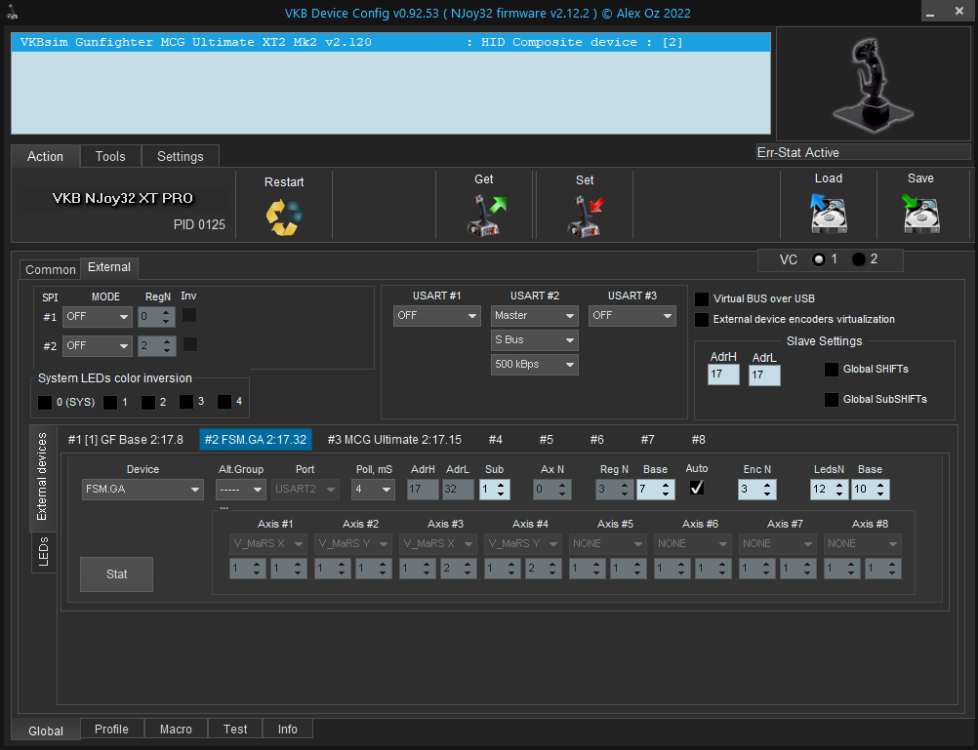Switch to the Tools tab
Viewport: 978px width, 750px height.
click(110, 156)
